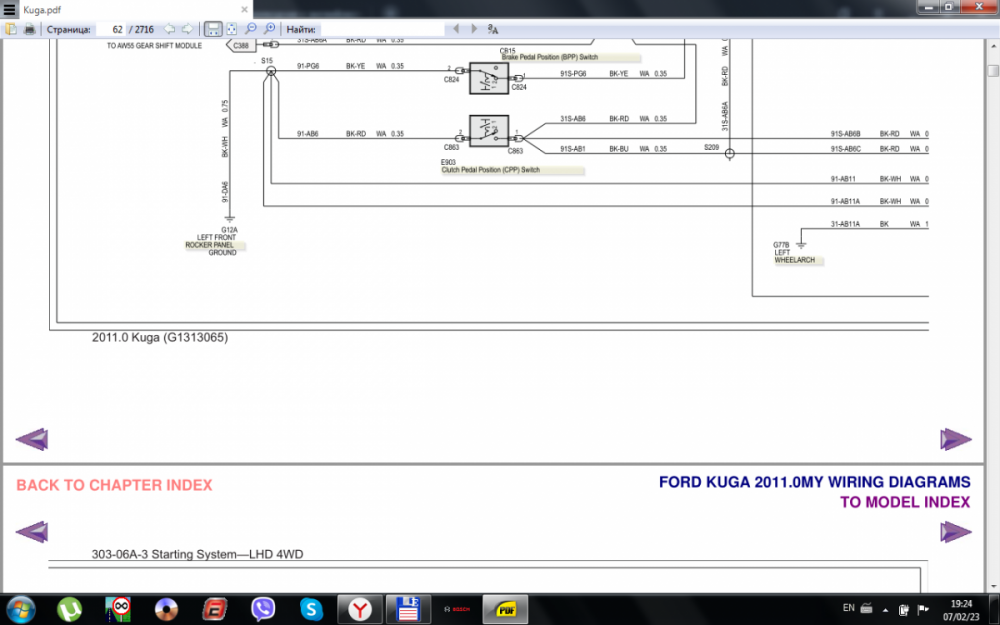Close the Kuga.pdf tab
The height and width of the screenshot is (625, 1000).
pyautogui.click(x=244, y=10)
